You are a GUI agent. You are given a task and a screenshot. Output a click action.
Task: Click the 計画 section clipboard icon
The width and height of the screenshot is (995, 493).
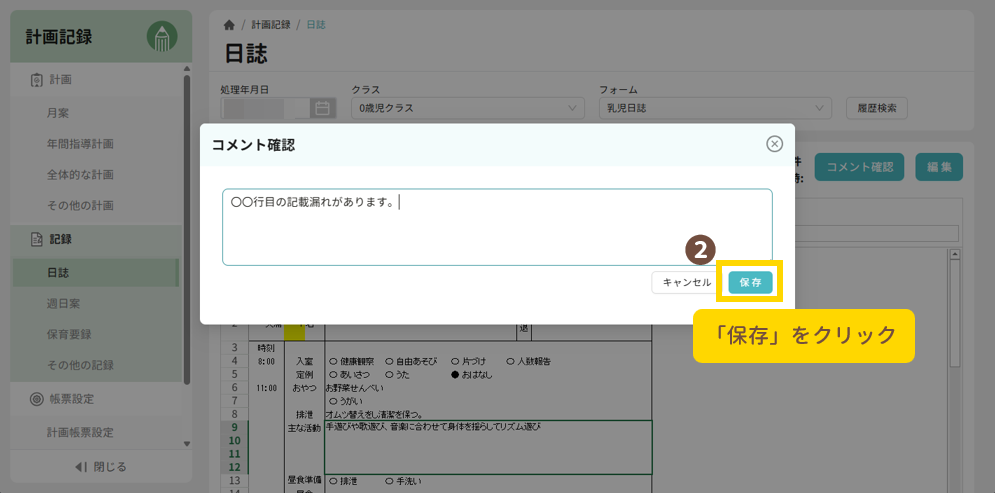tap(36, 80)
